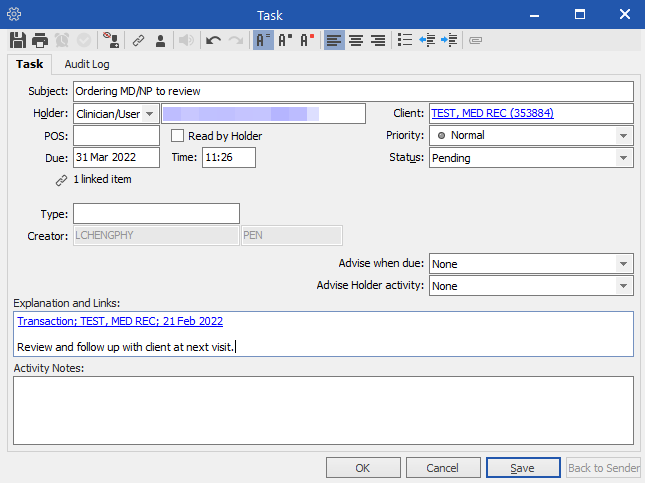This screenshot has width=645, height=483.
Task: Click the Print icon in toolbar
Action: pos(40,41)
